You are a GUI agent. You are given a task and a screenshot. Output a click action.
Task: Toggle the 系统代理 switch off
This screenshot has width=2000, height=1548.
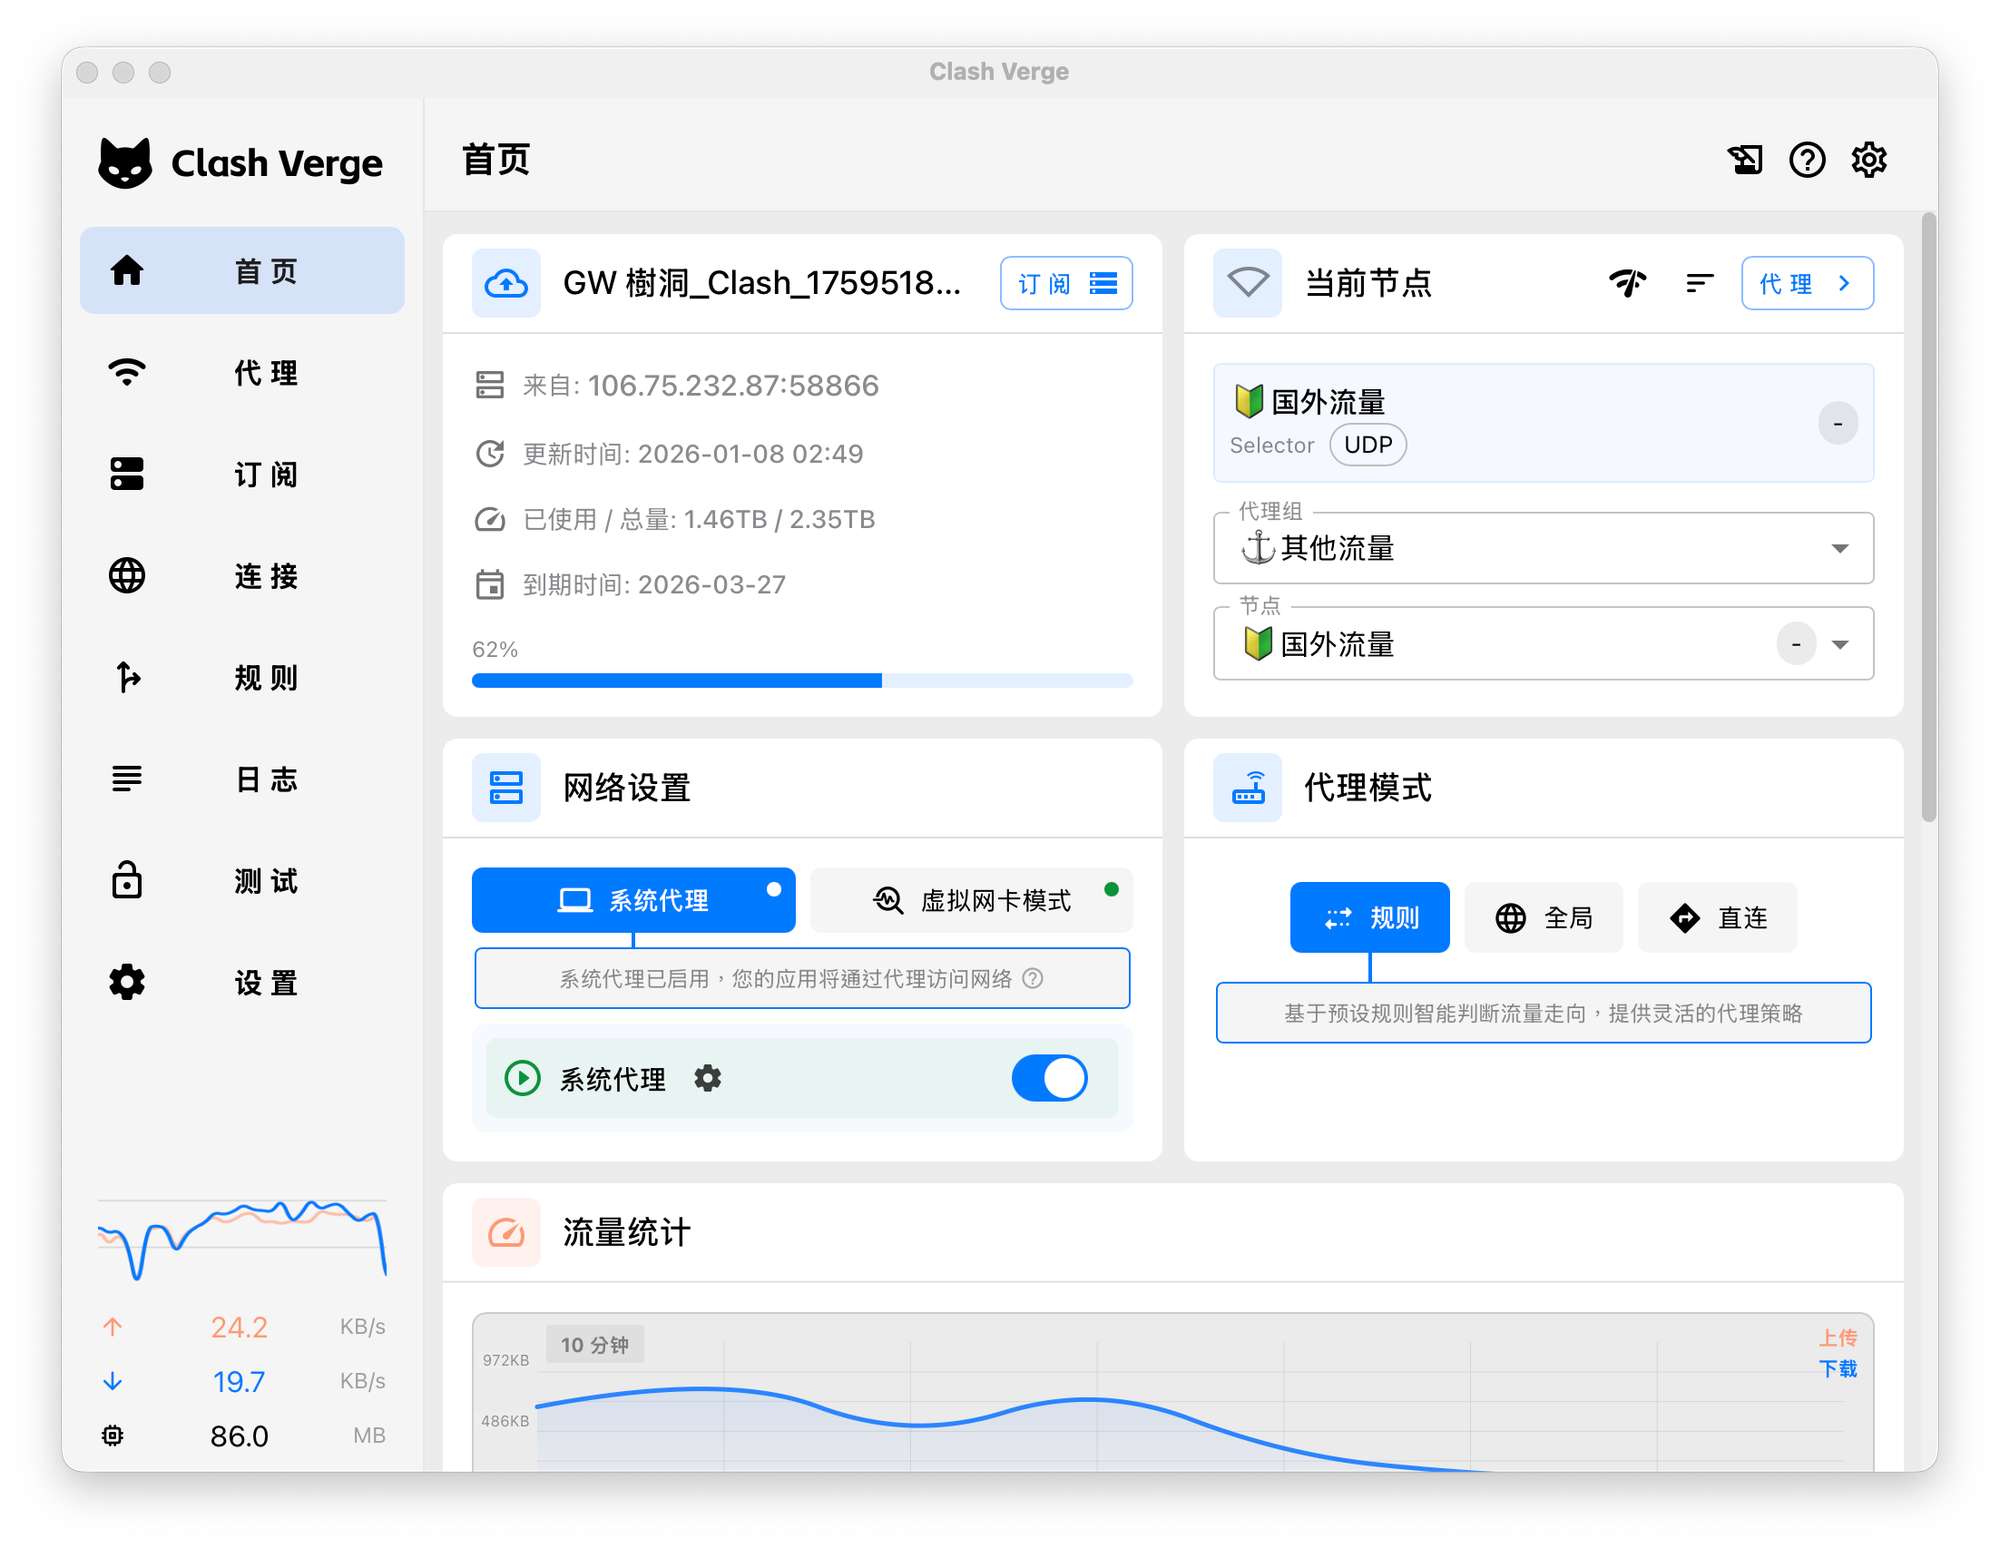pos(1048,1078)
